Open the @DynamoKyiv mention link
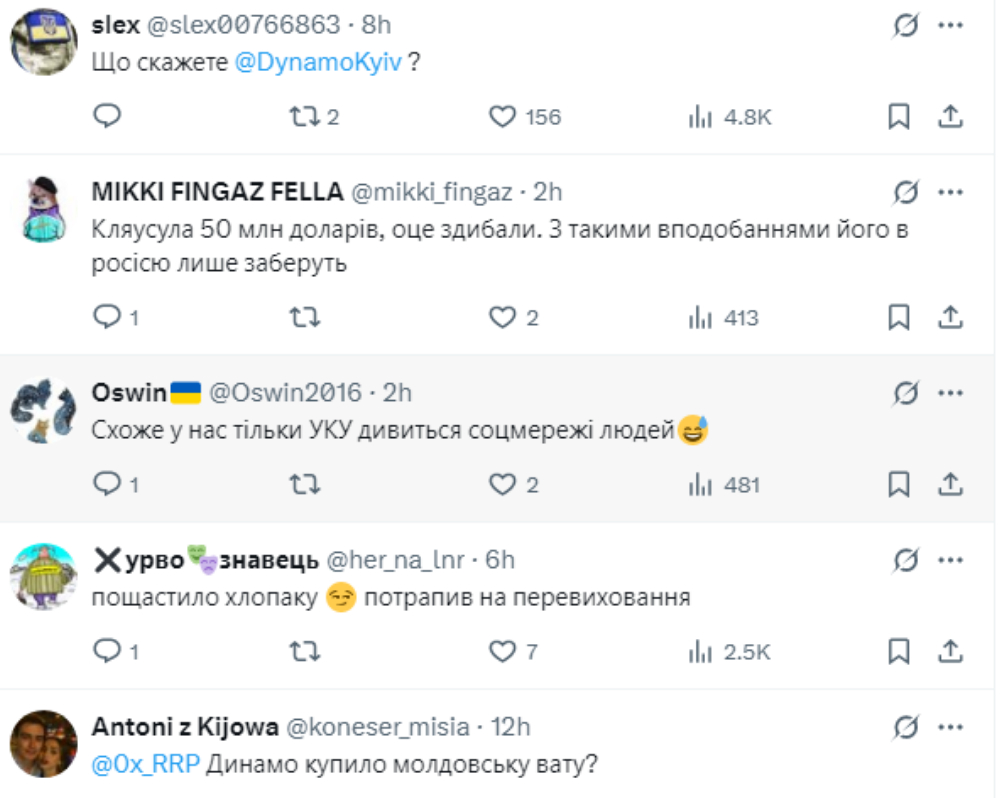Image resolution: width=1000 pixels, height=798 pixels. 318,61
